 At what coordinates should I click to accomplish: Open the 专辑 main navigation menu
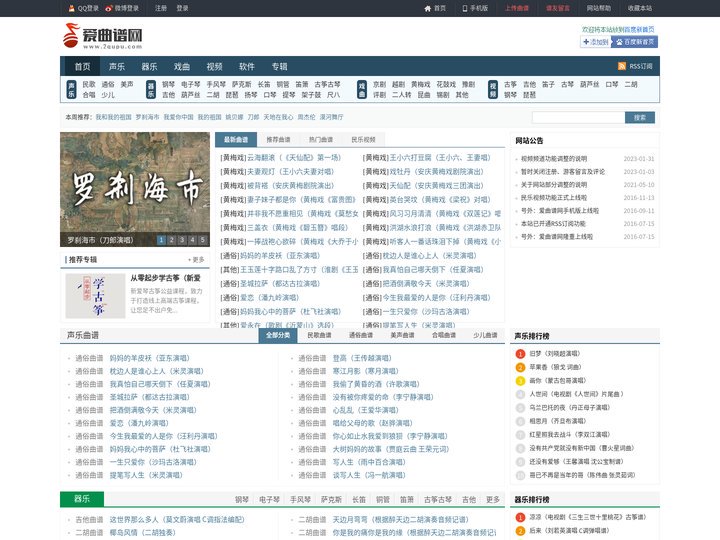point(279,67)
